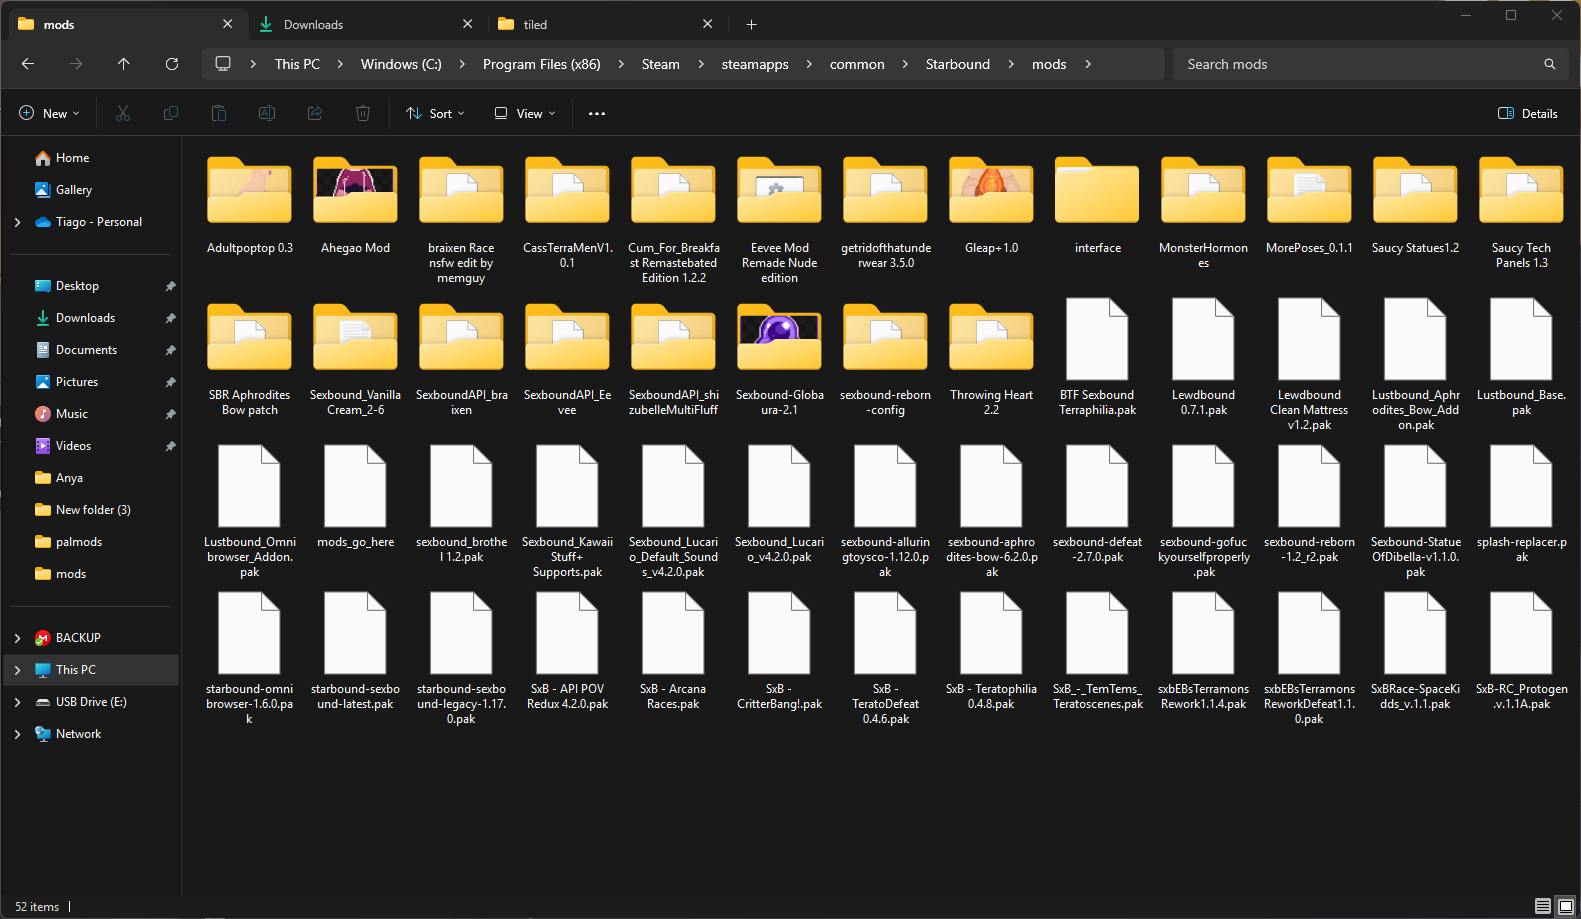
Task: Open Desktop in quick access
Action: tap(77, 286)
